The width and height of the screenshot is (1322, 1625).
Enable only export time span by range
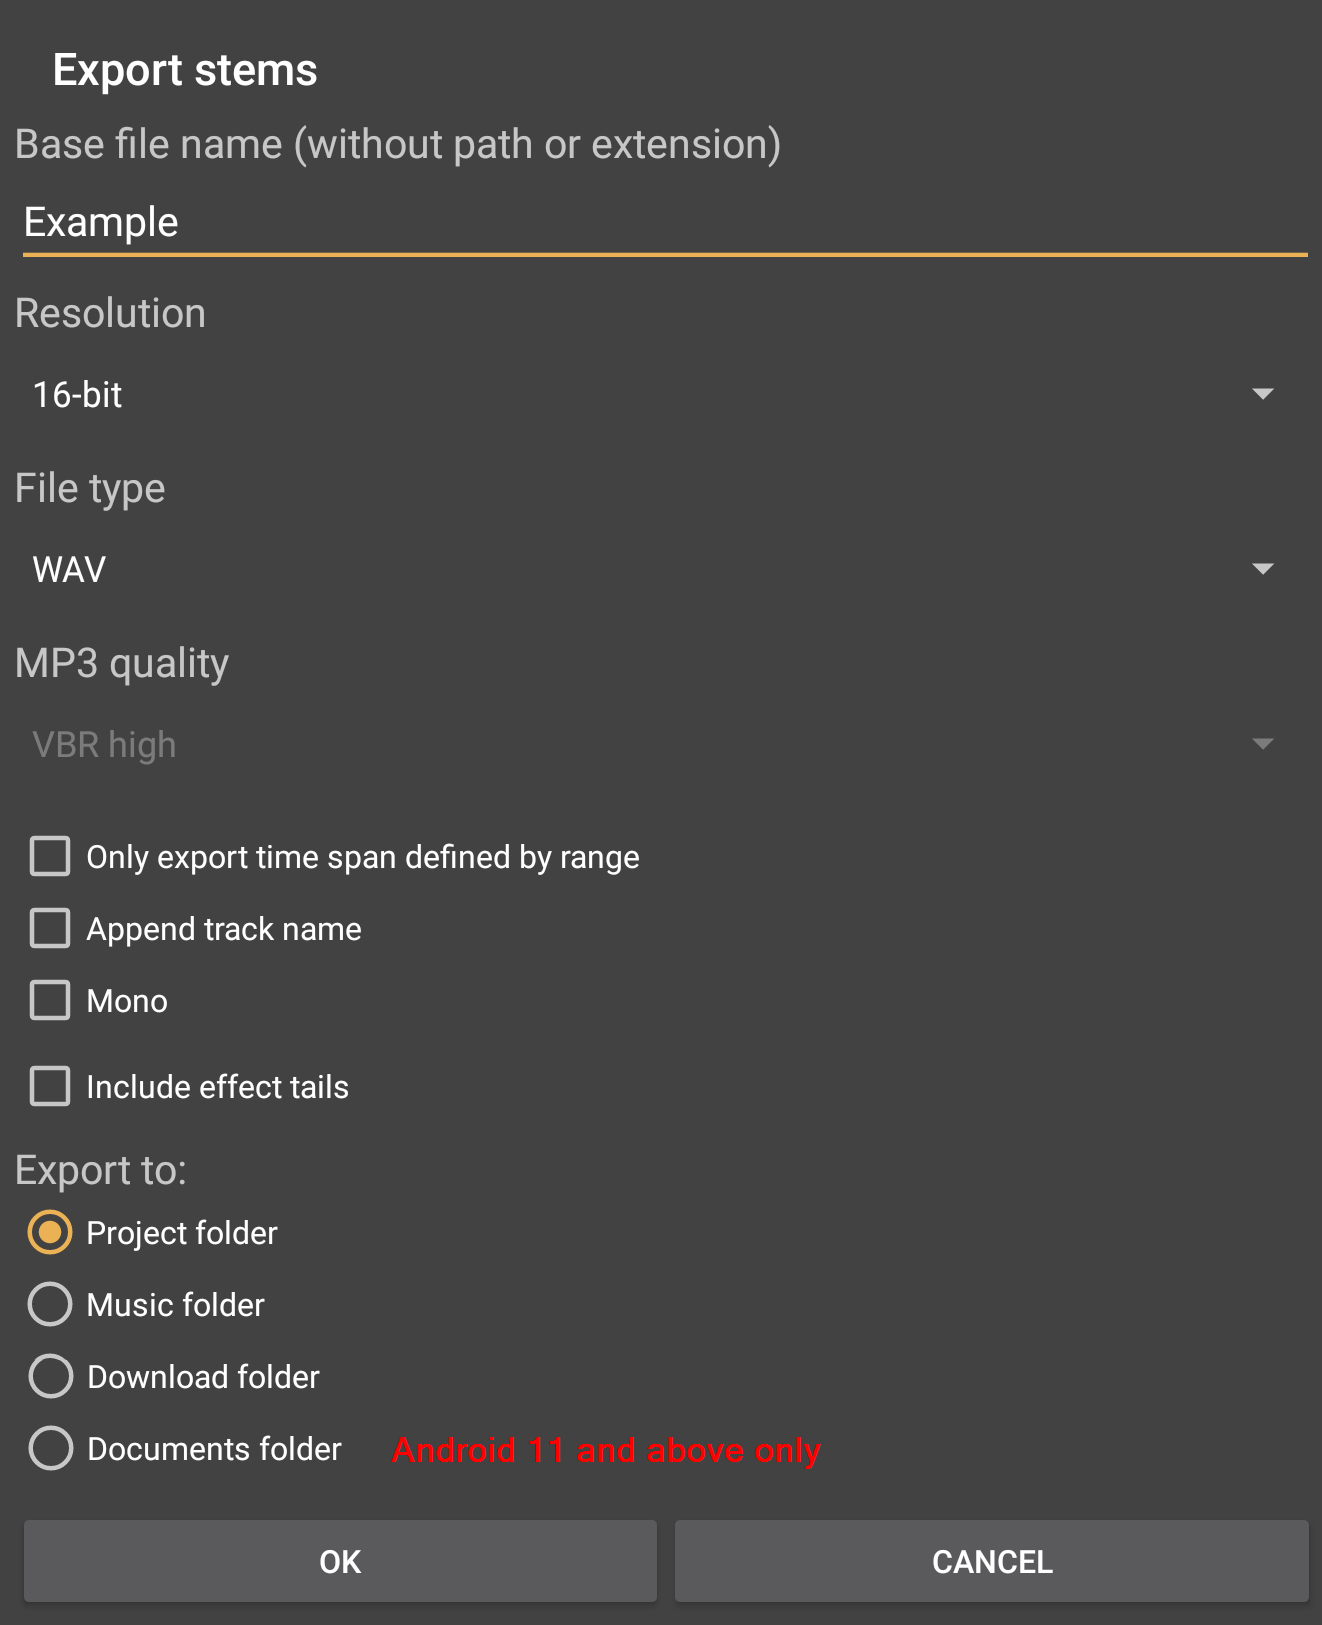(x=50, y=857)
